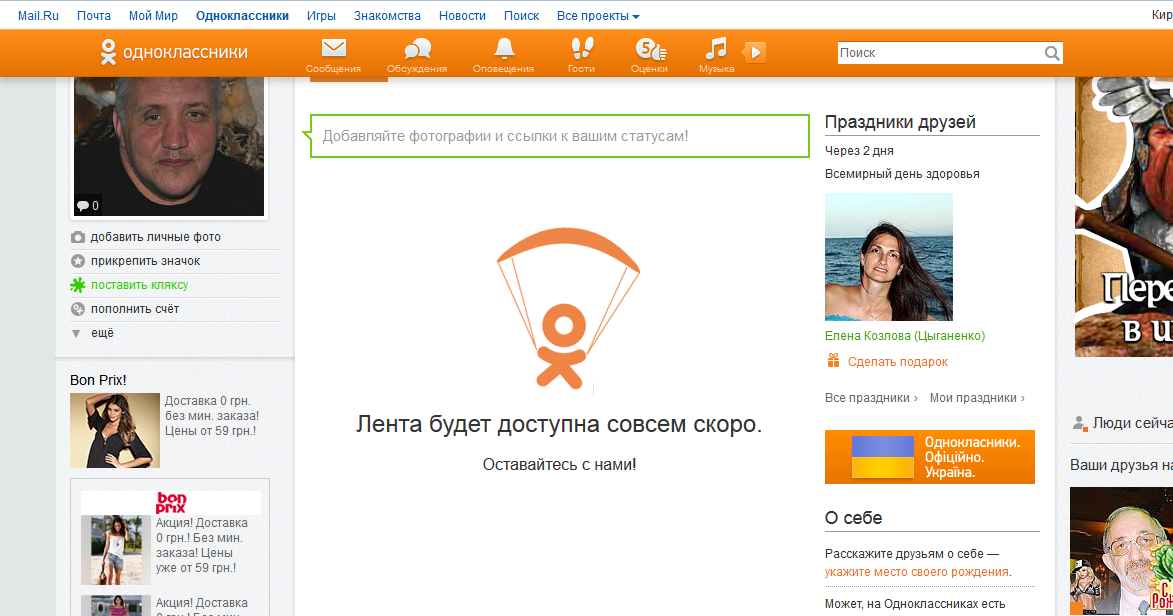
Task: Open Все праздники link
Action: pyautogui.click(x=871, y=398)
